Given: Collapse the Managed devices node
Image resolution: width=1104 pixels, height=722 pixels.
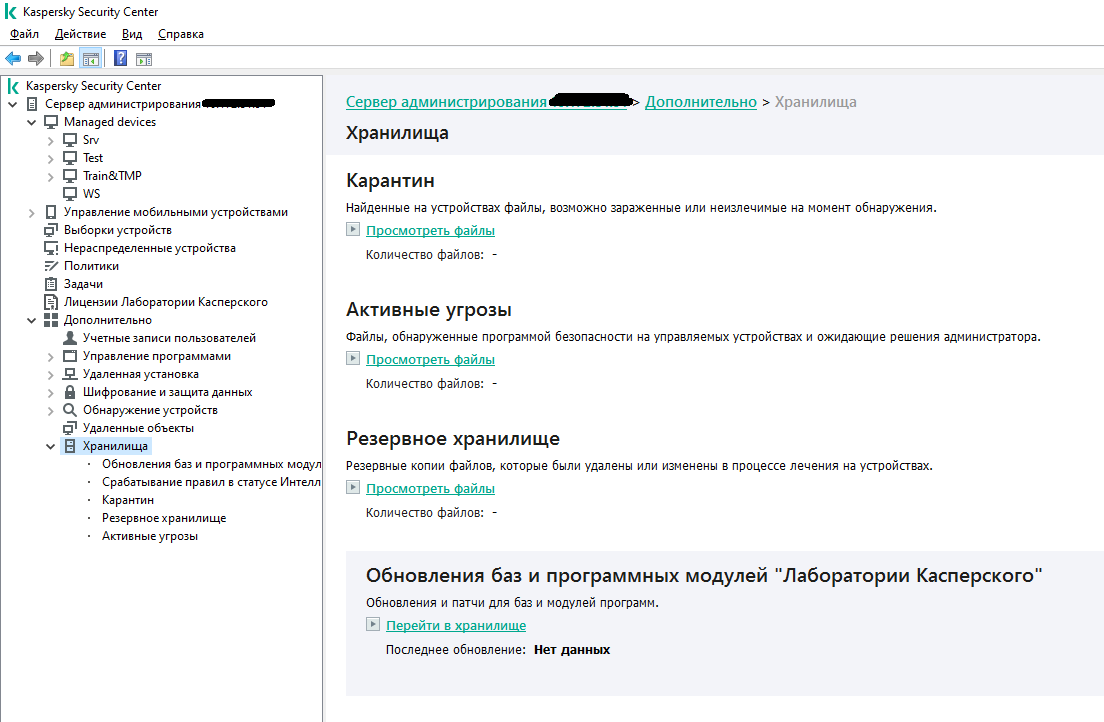Looking at the screenshot, I should pos(31,123).
